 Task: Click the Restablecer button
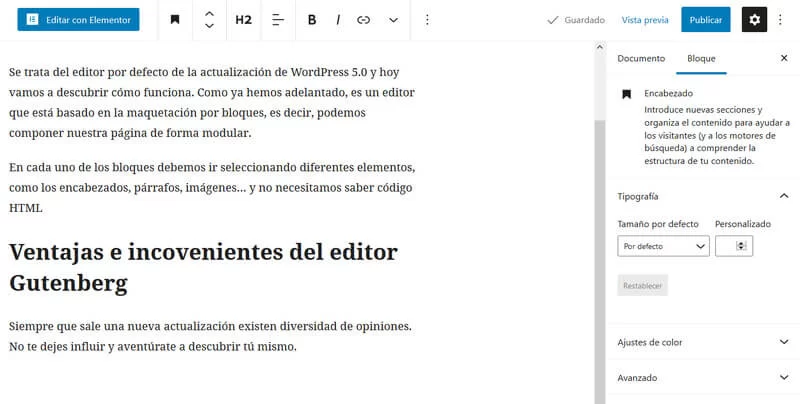point(642,286)
